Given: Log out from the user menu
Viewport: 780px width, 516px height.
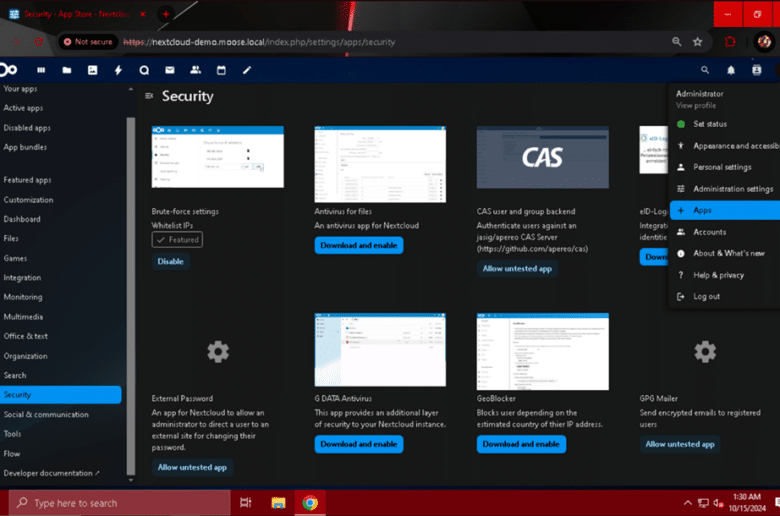Looking at the screenshot, I should point(725,296).
